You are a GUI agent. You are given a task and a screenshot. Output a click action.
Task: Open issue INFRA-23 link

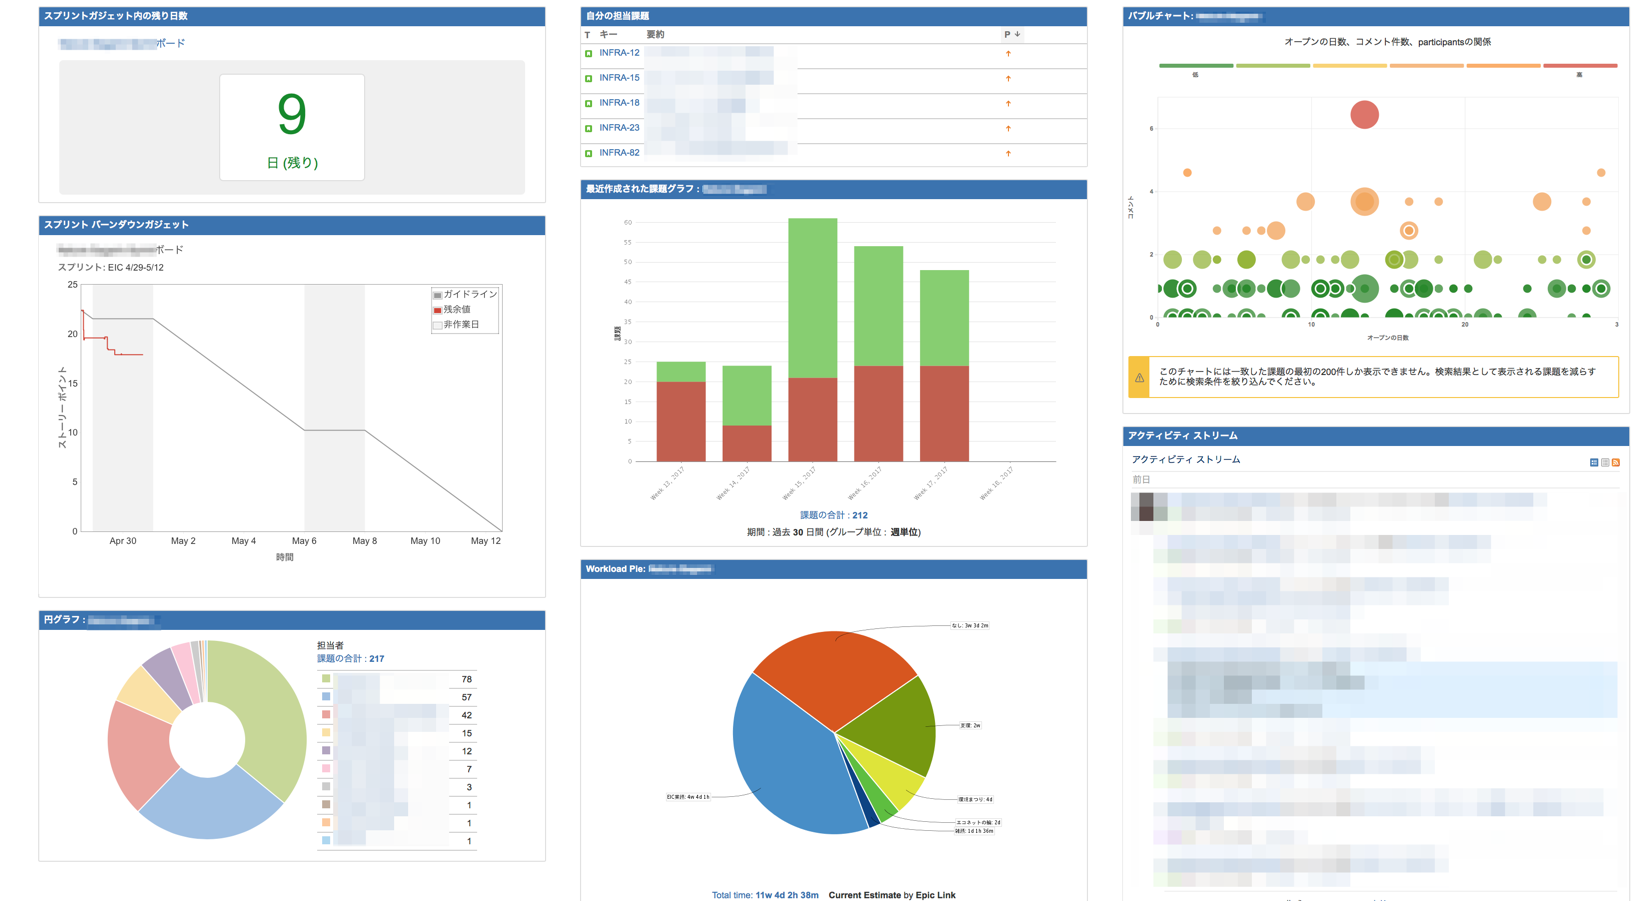619,128
